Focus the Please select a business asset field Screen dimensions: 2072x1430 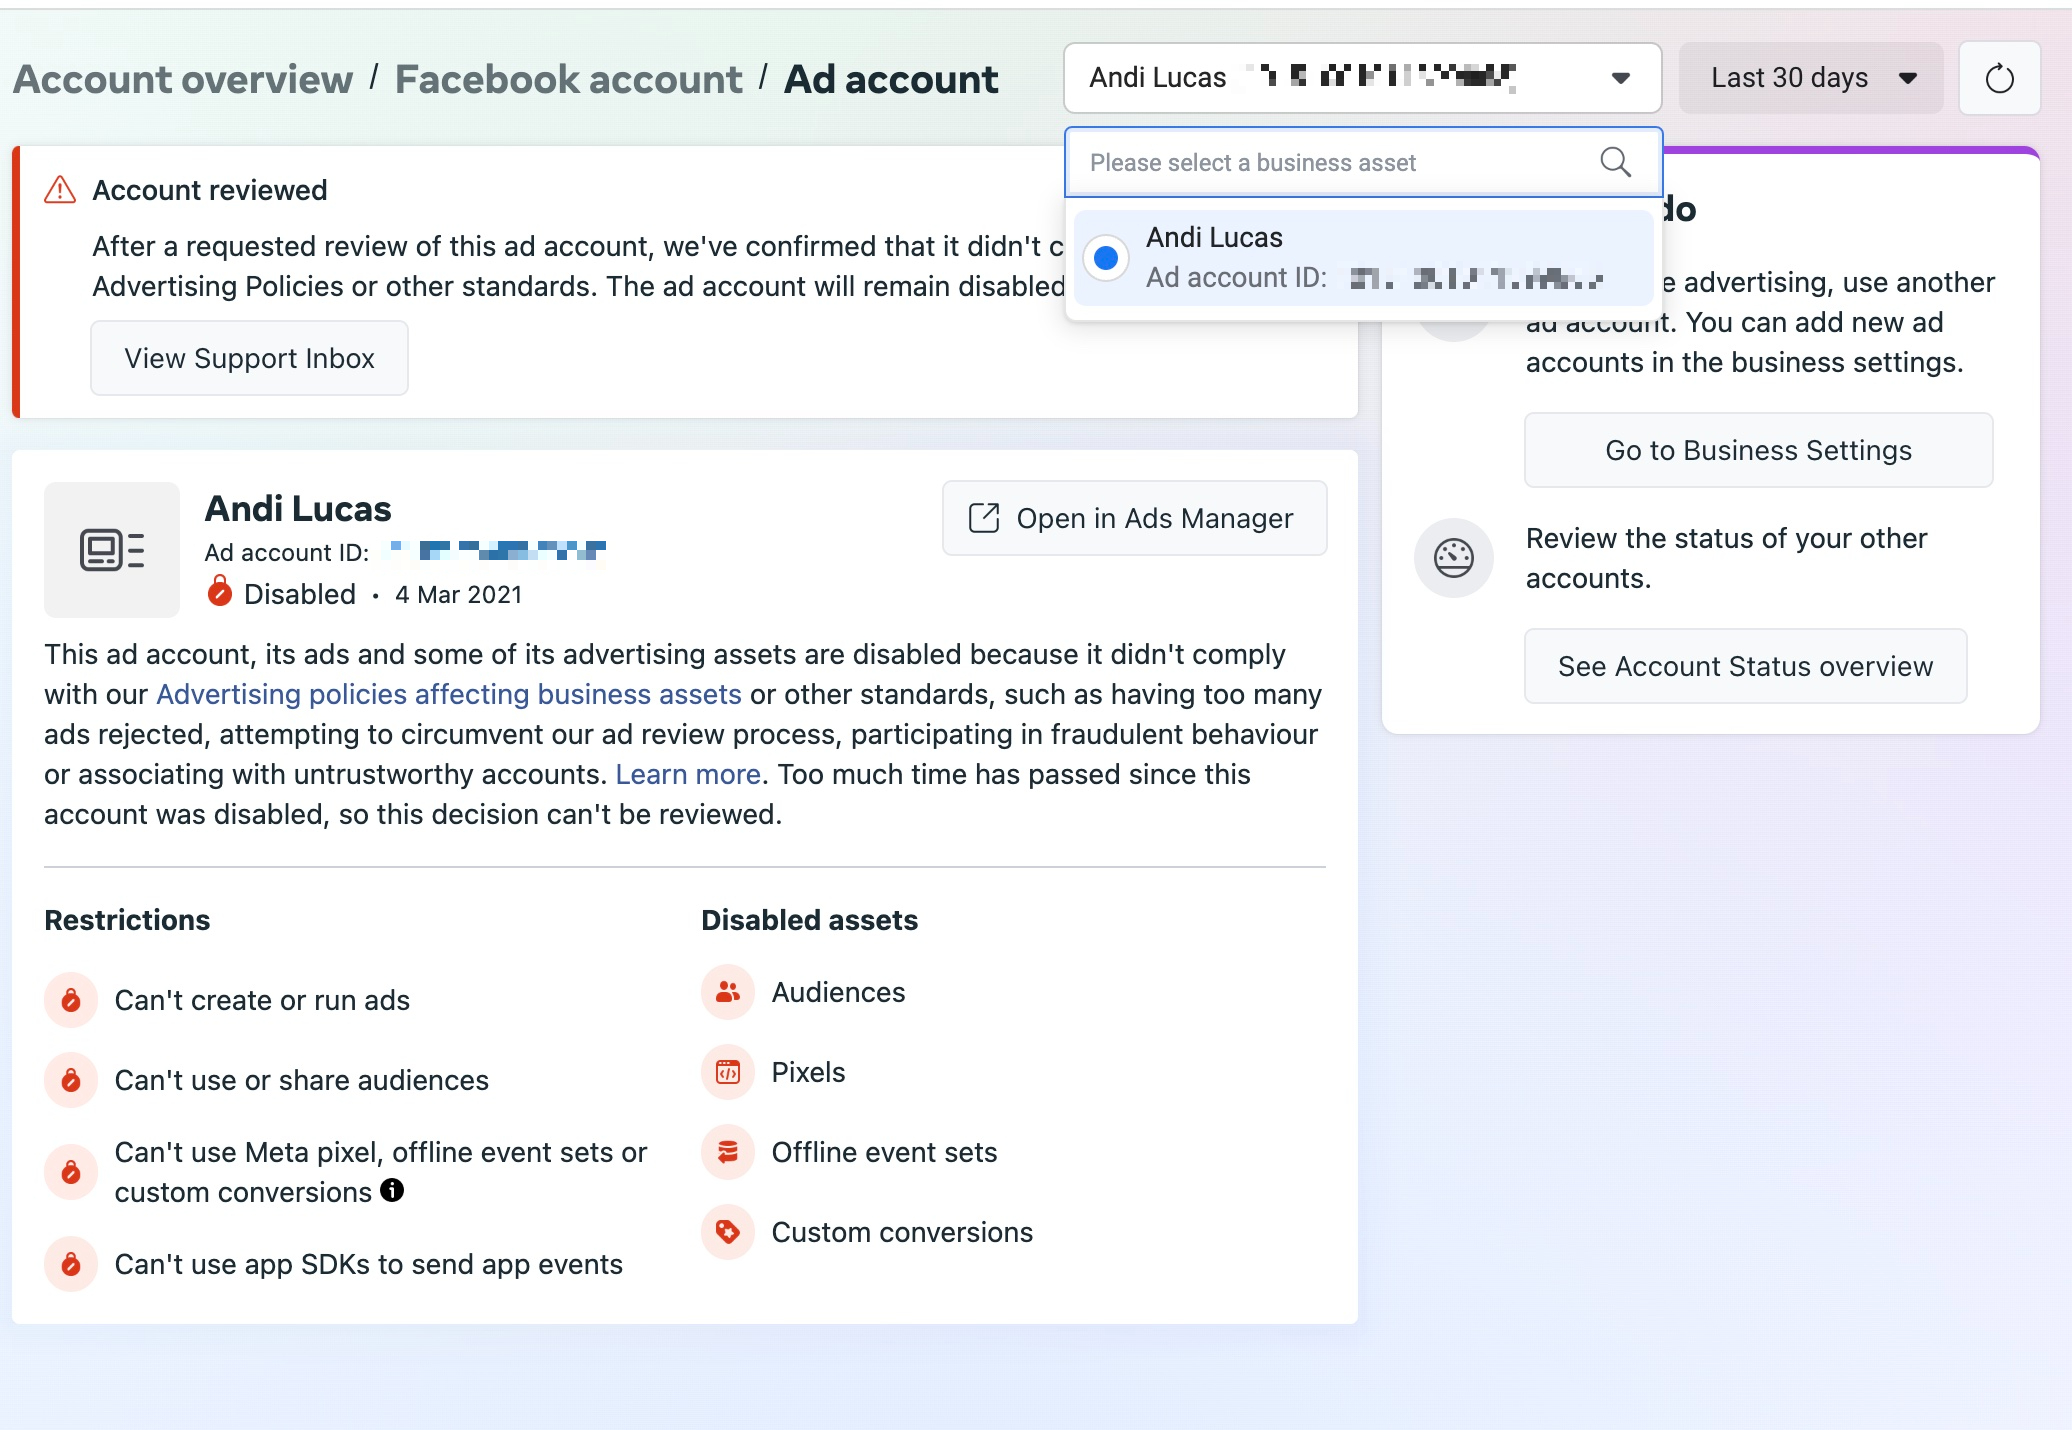point(1363,162)
